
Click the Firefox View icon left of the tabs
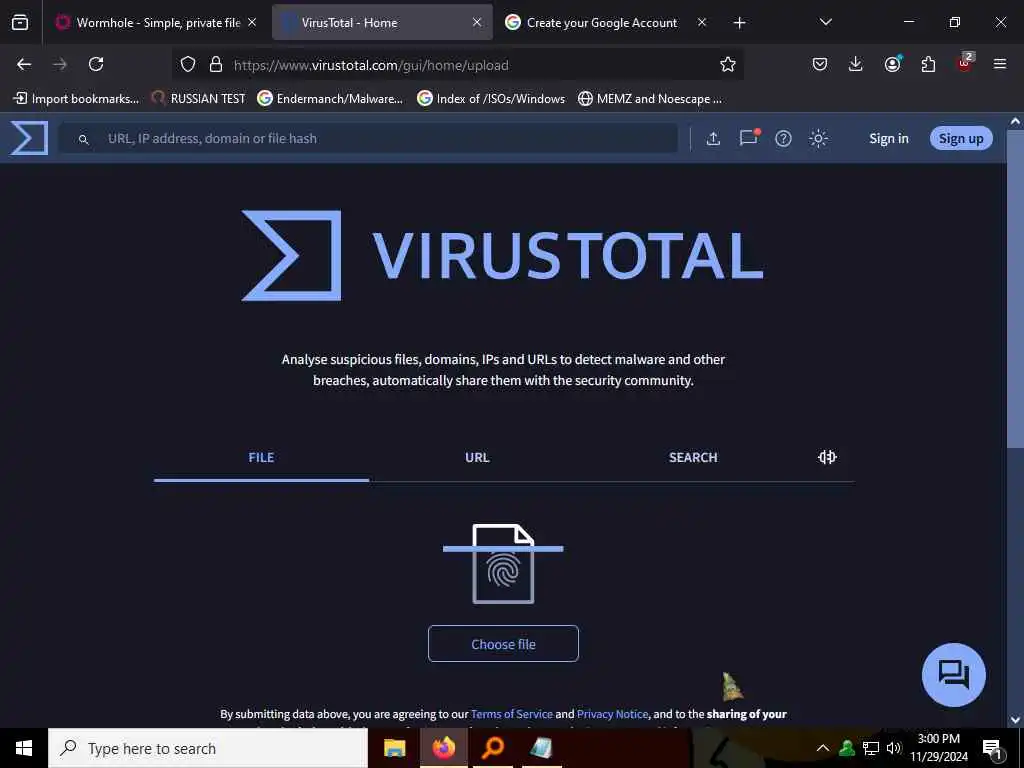pos(20,23)
